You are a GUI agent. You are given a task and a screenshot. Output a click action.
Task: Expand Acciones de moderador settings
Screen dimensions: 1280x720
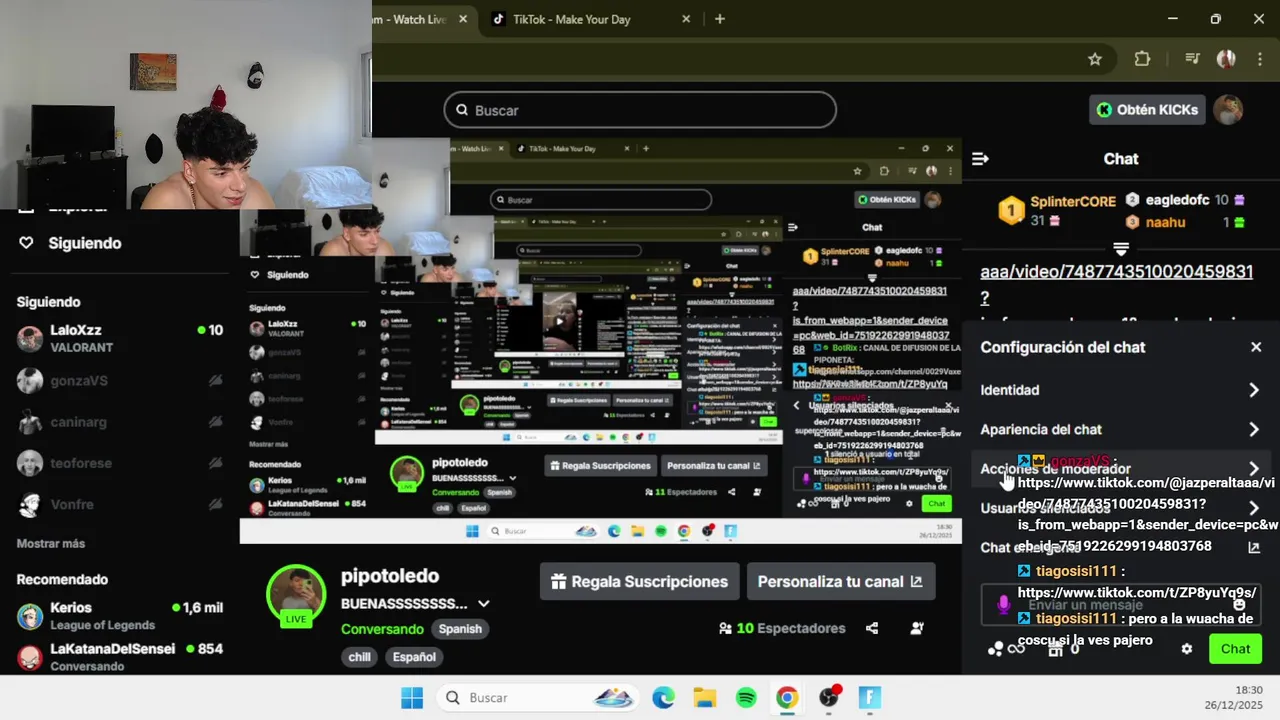[x=1120, y=469]
